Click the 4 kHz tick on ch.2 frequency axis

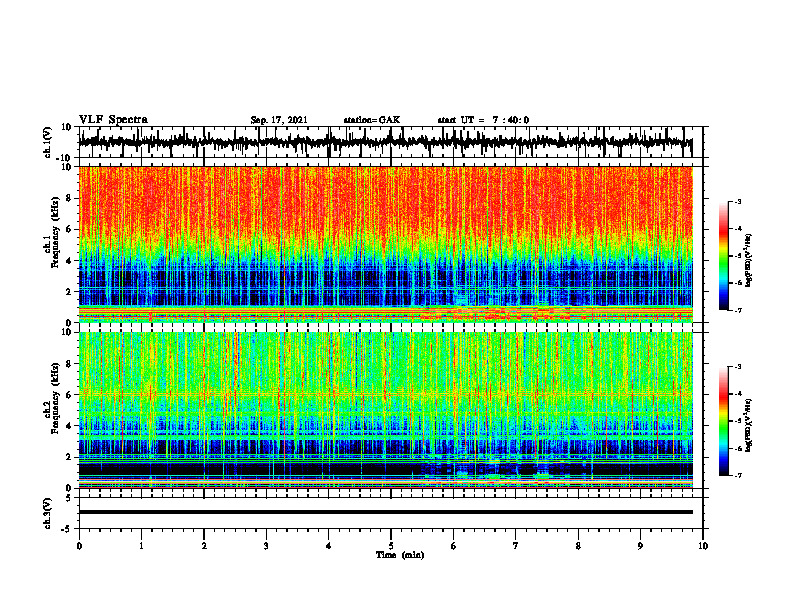69,426
